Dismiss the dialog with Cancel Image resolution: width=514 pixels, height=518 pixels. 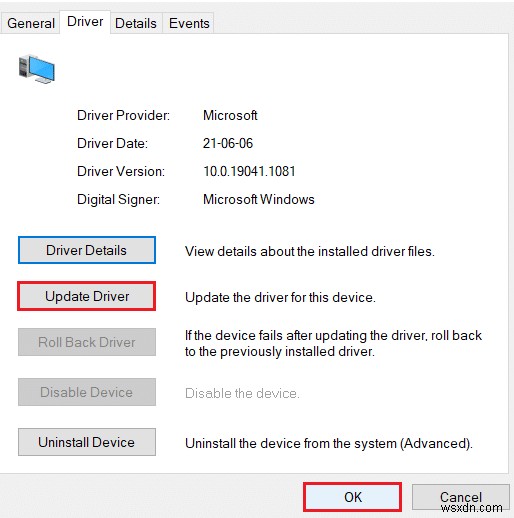pyautogui.click(x=461, y=497)
